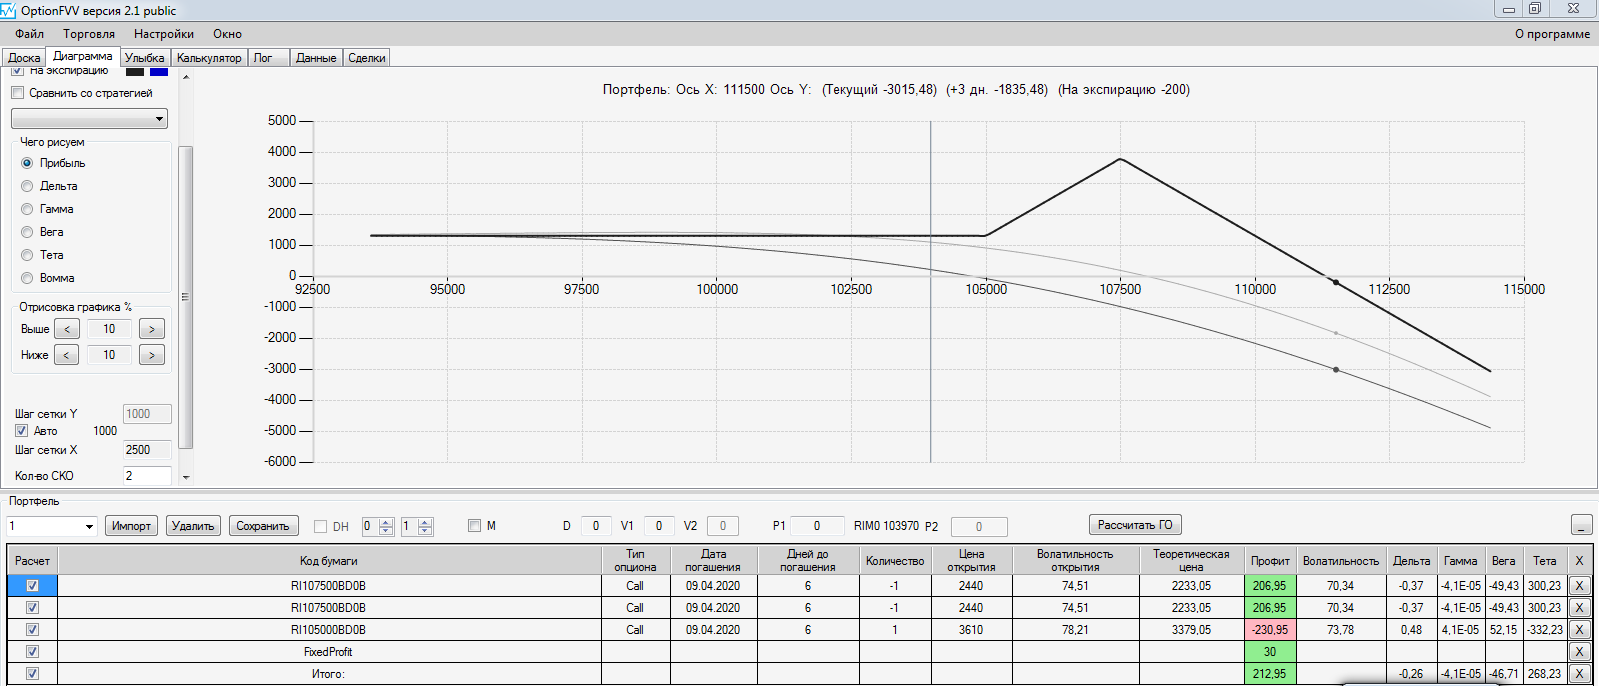
Task: Click the Код бумаги column header
Action: click(329, 561)
